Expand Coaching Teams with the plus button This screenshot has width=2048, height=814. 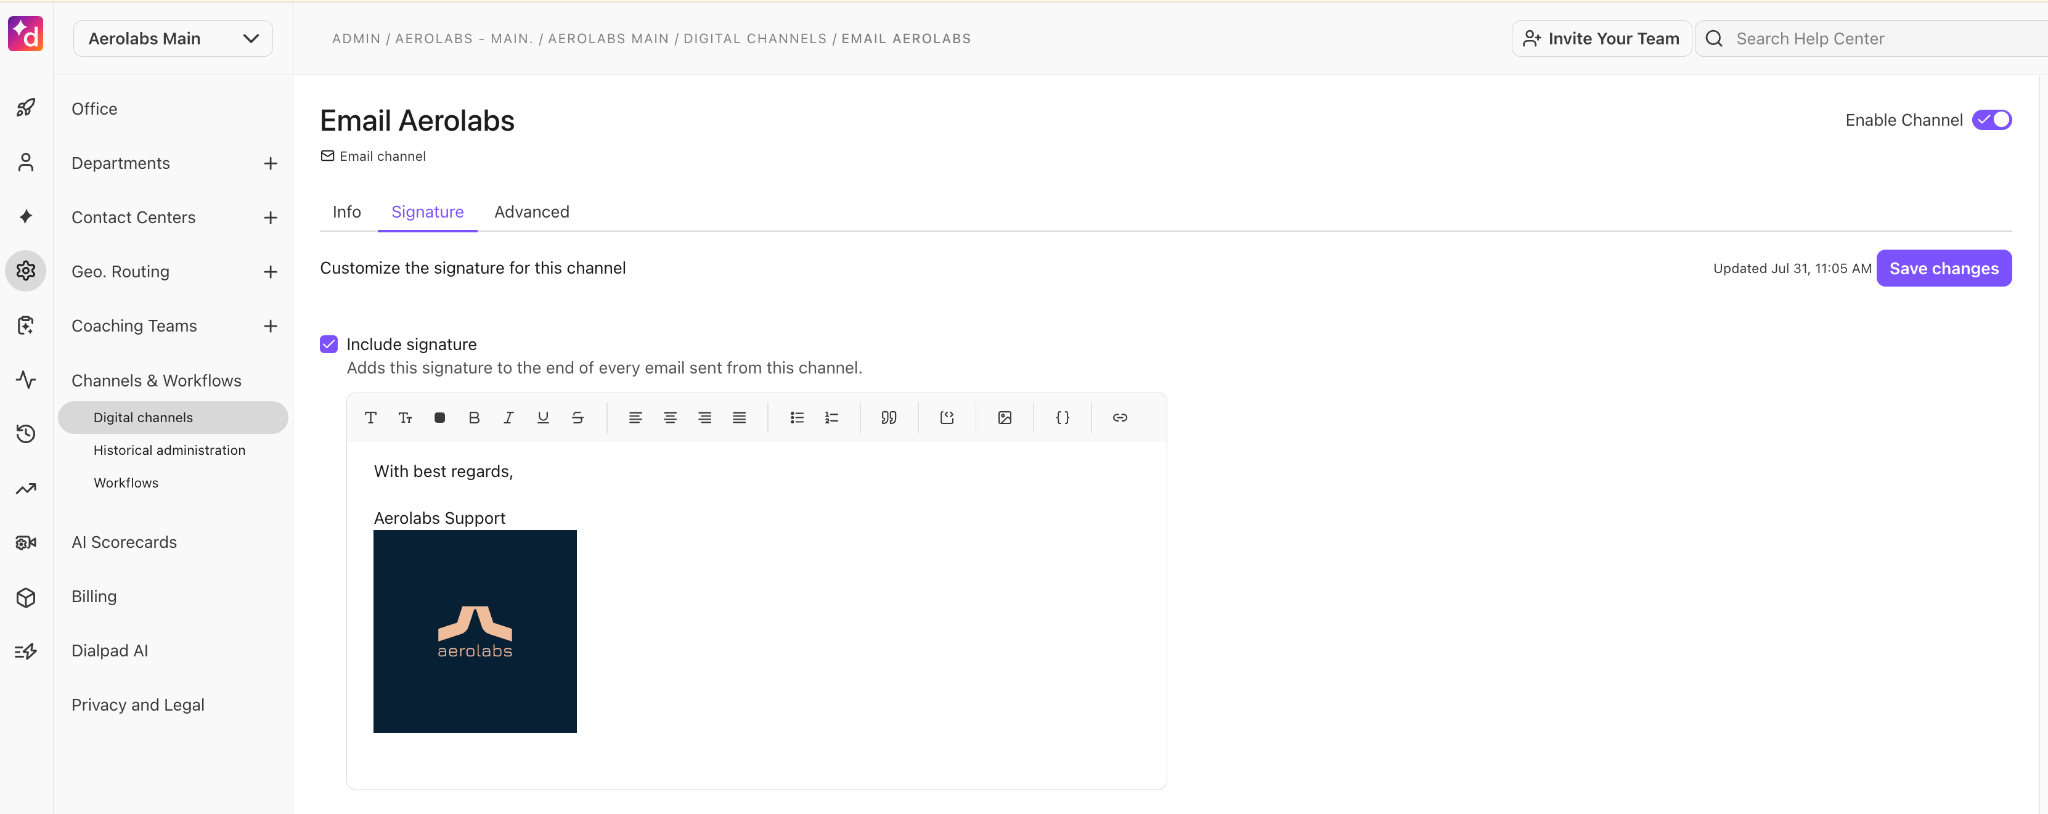(x=270, y=326)
